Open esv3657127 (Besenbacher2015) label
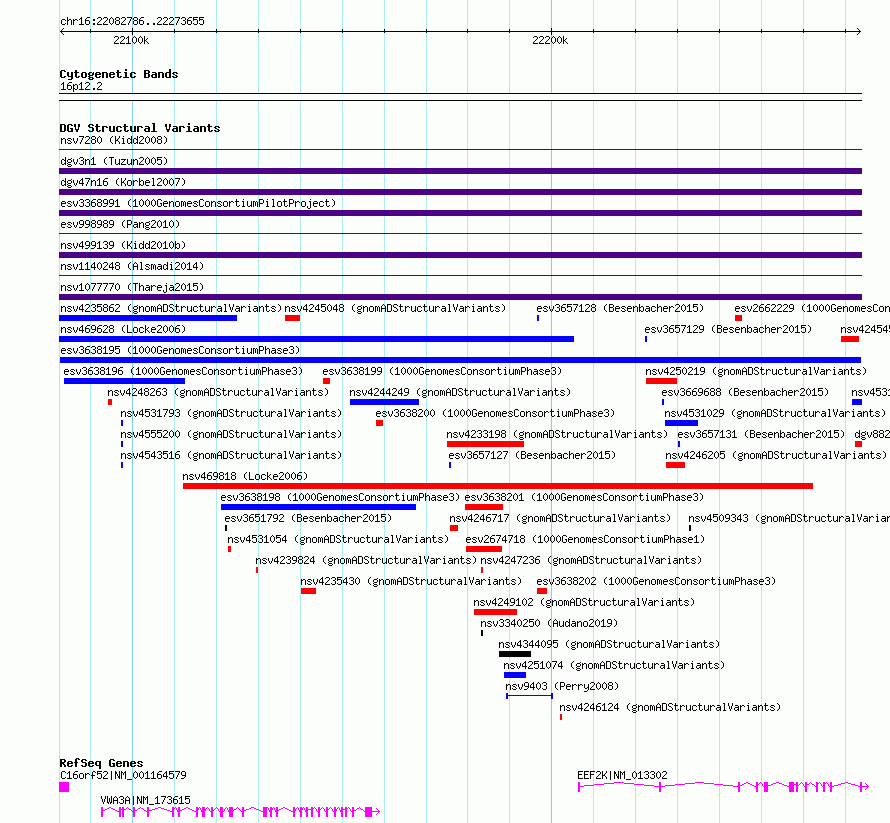Screen dimensions: 890x823 tap(532, 455)
